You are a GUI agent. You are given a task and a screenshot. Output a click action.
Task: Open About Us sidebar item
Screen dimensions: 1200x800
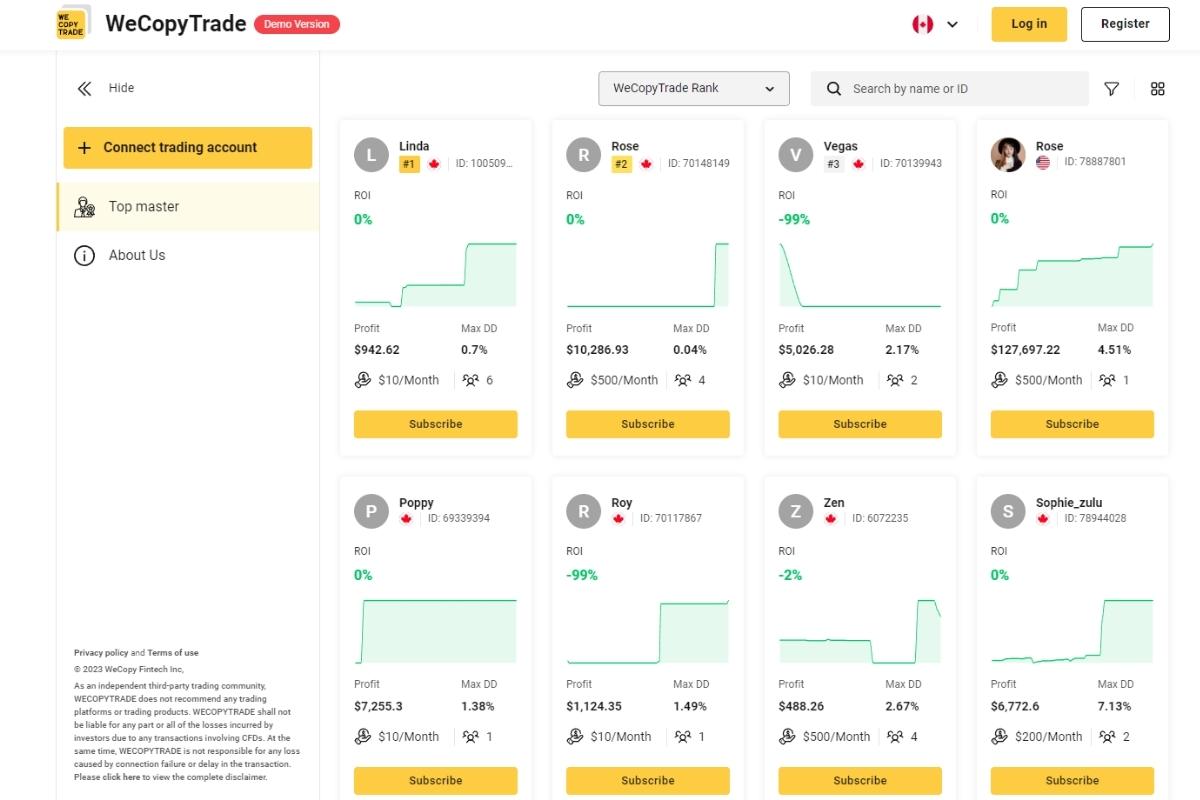pos(137,255)
